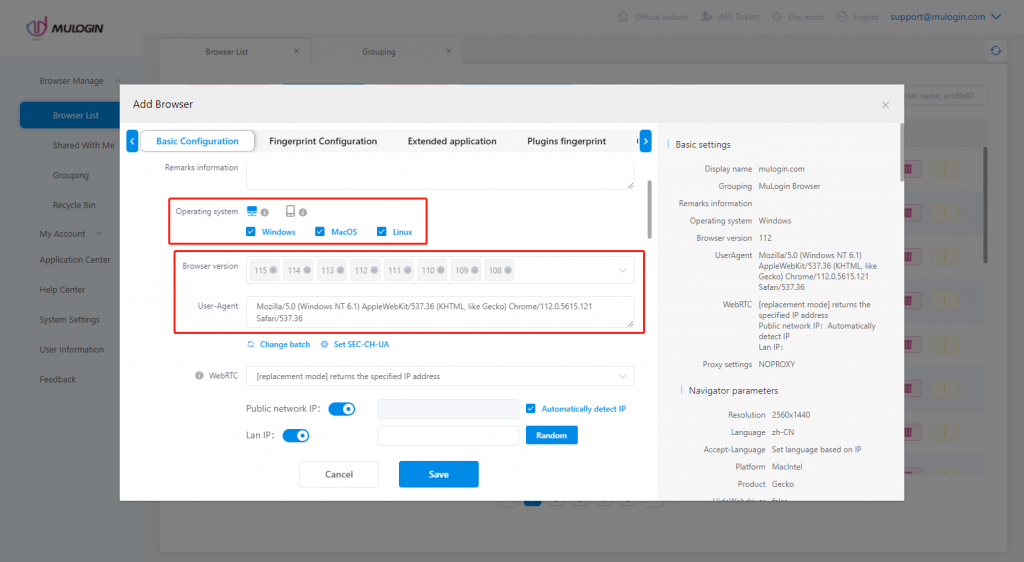Open Feedback in sidebar
This screenshot has width=1024, height=562.
pos(57,379)
